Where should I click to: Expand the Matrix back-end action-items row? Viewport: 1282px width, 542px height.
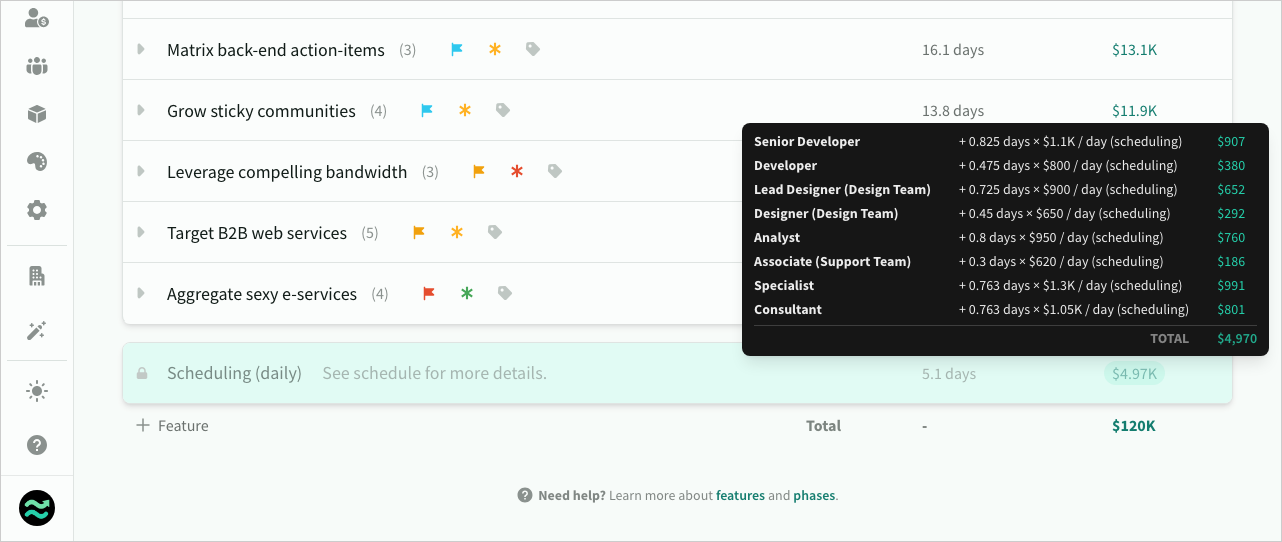141,49
